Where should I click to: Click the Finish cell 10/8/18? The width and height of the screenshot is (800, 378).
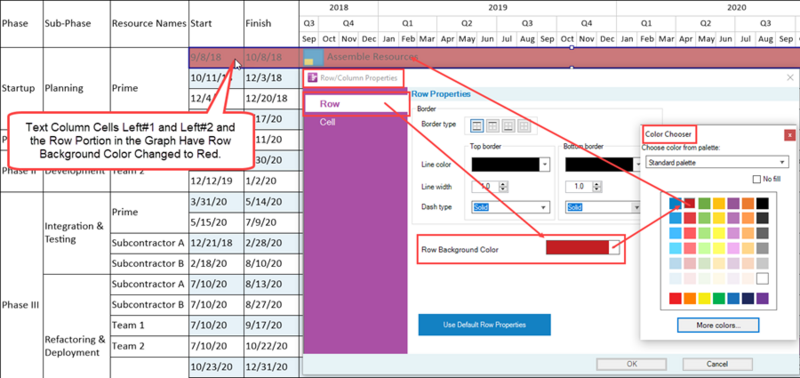271,57
